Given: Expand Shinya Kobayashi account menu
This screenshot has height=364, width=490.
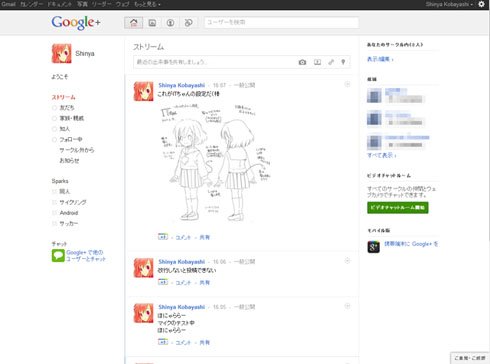Looking at the screenshot, I should 449,4.
